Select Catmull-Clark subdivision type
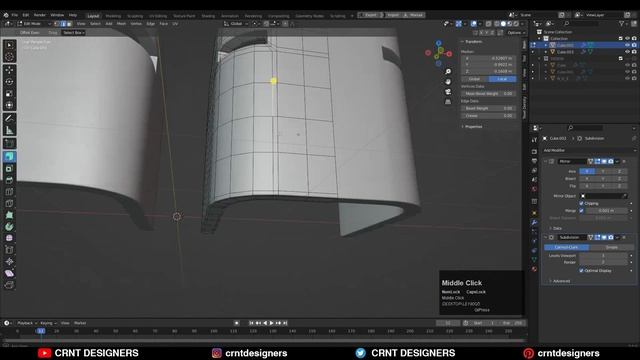Screen dimensions: 640x360 (x=567, y=247)
